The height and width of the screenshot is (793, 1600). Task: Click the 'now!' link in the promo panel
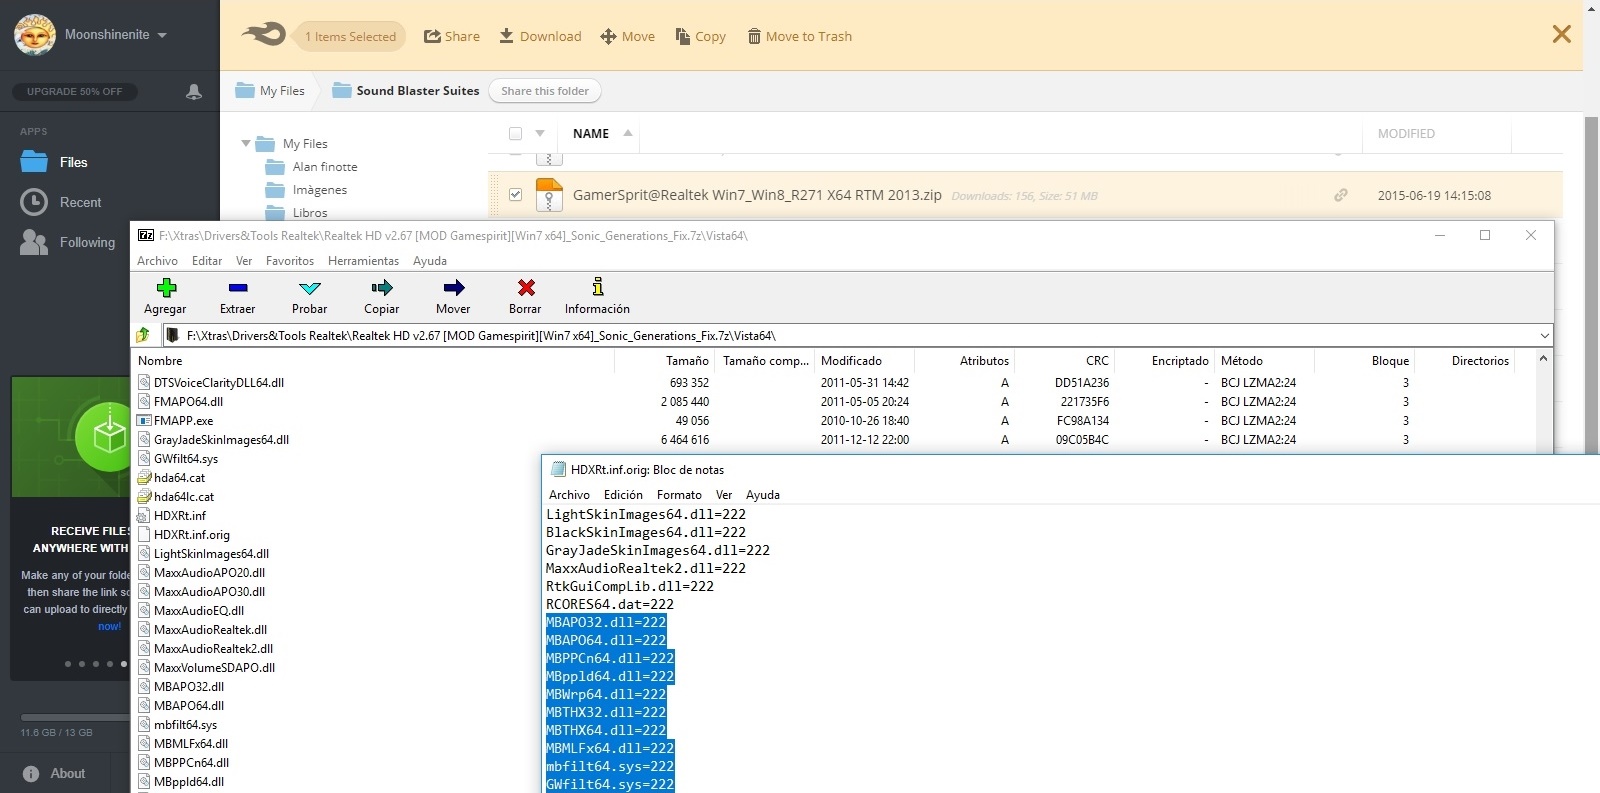(x=109, y=627)
